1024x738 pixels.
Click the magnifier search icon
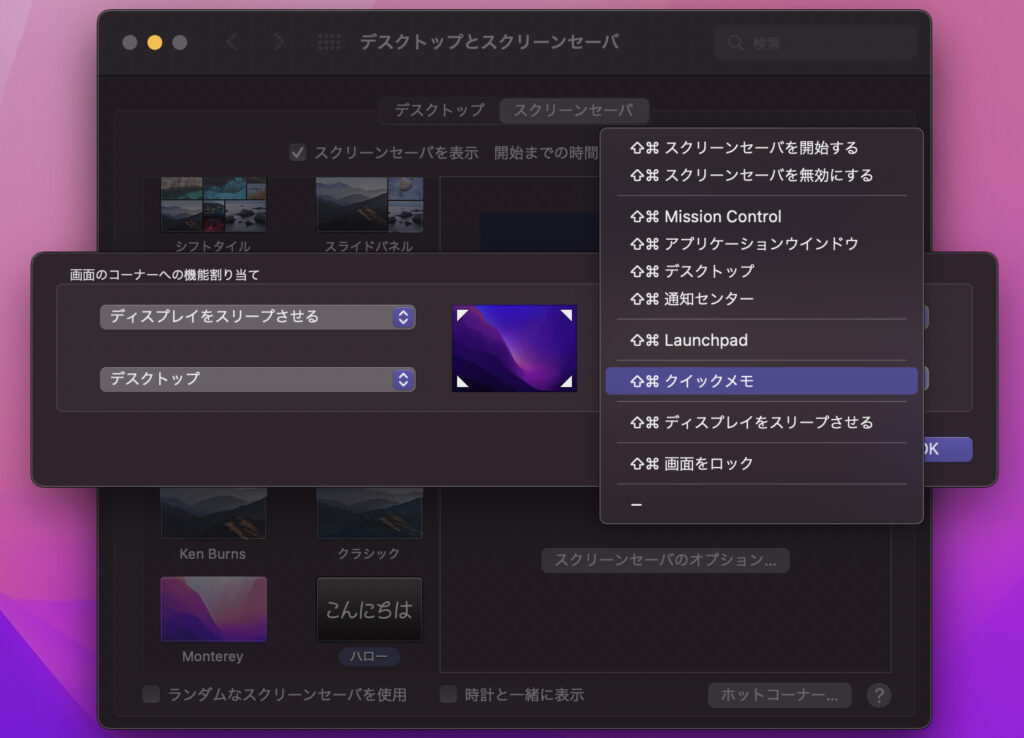pyautogui.click(x=735, y=43)
